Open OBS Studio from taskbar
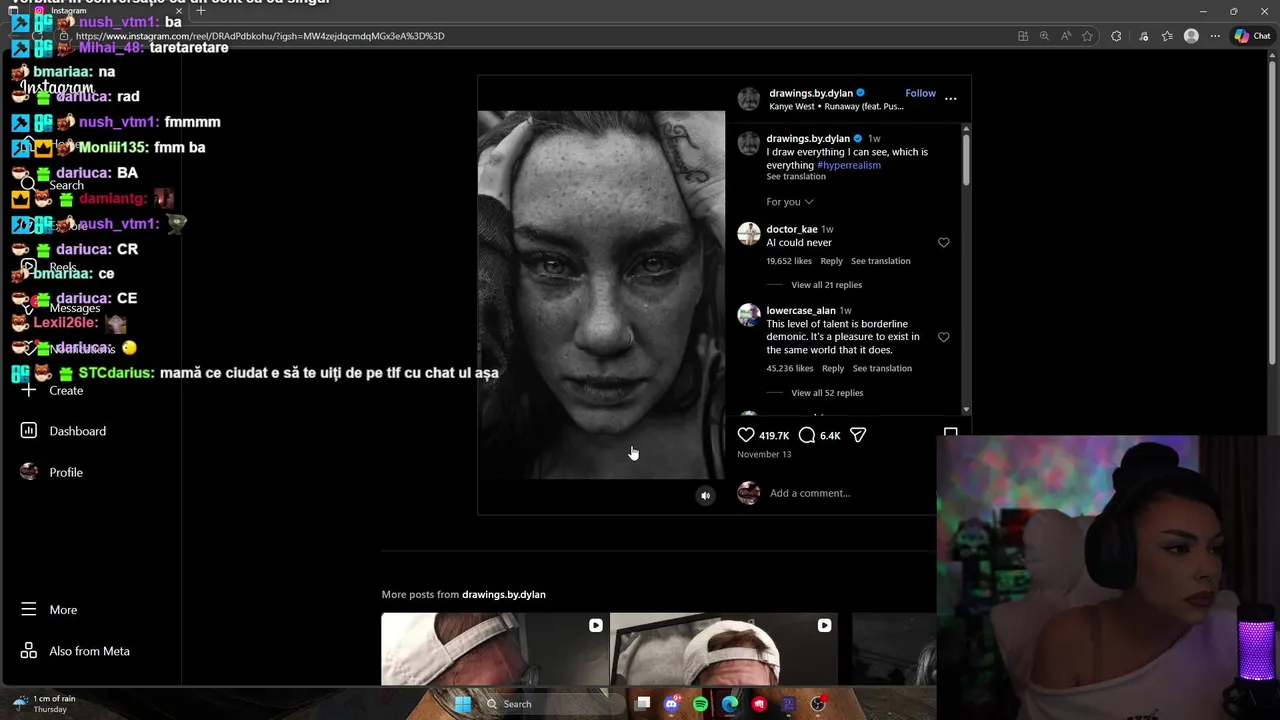 tap(818, 704)
